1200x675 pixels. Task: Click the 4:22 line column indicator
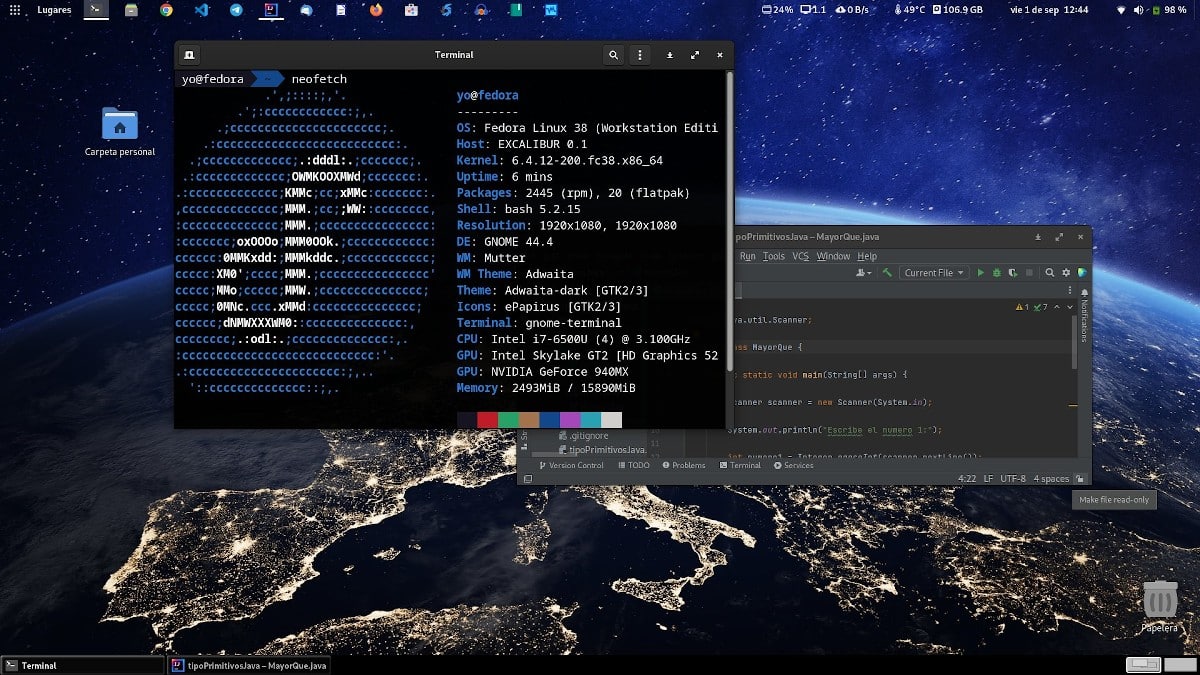click(967, 479)
